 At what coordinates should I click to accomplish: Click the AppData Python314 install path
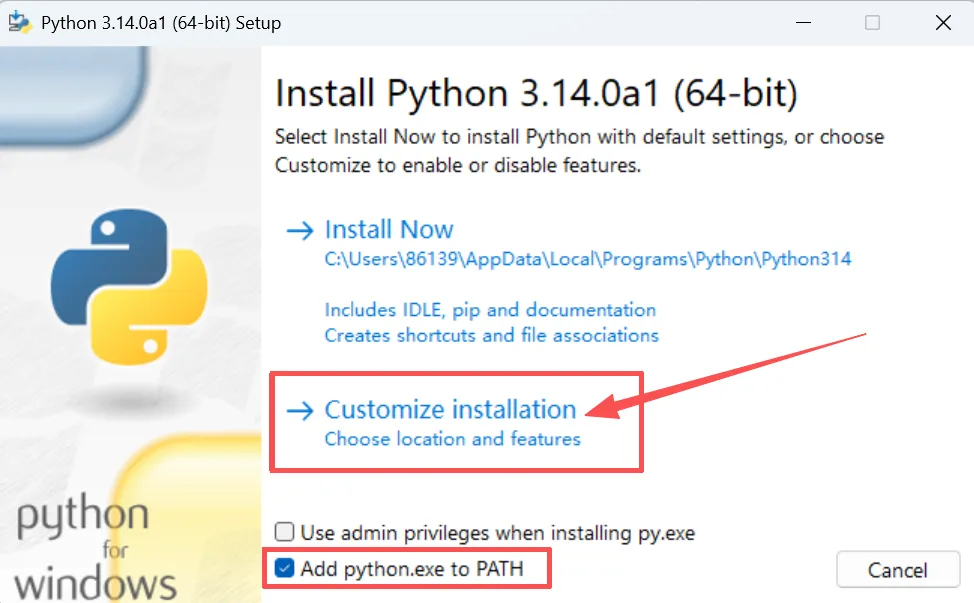coord(587,259)
